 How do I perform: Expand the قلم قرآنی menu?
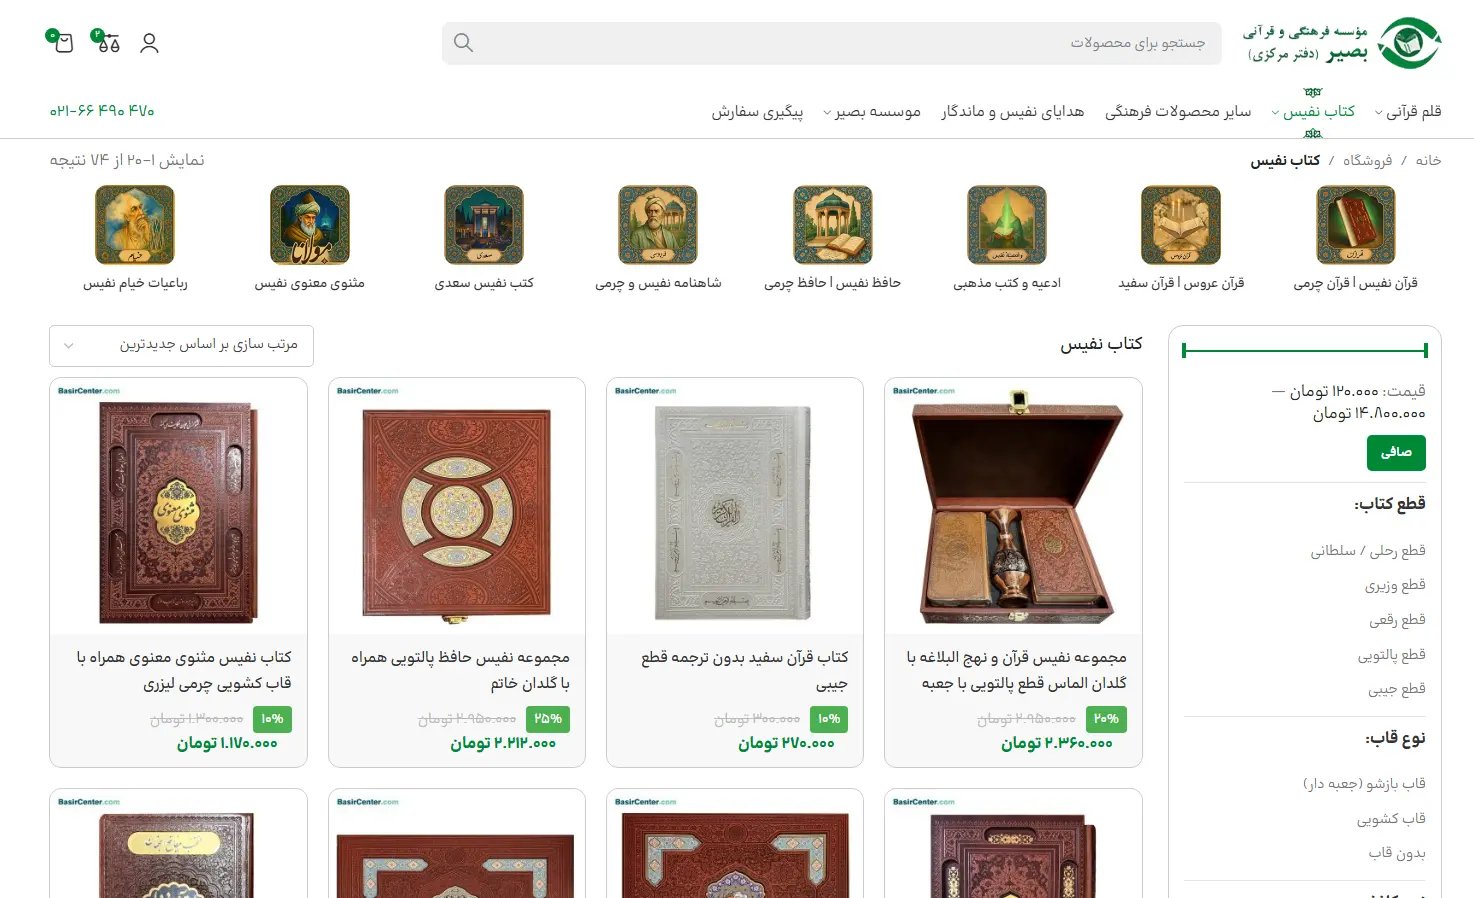[1408, 112]
